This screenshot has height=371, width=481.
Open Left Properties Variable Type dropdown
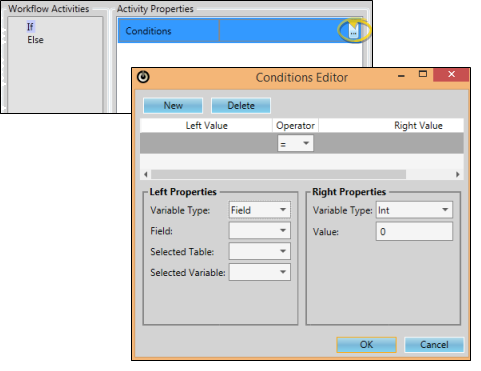click(x=260, y=210)
